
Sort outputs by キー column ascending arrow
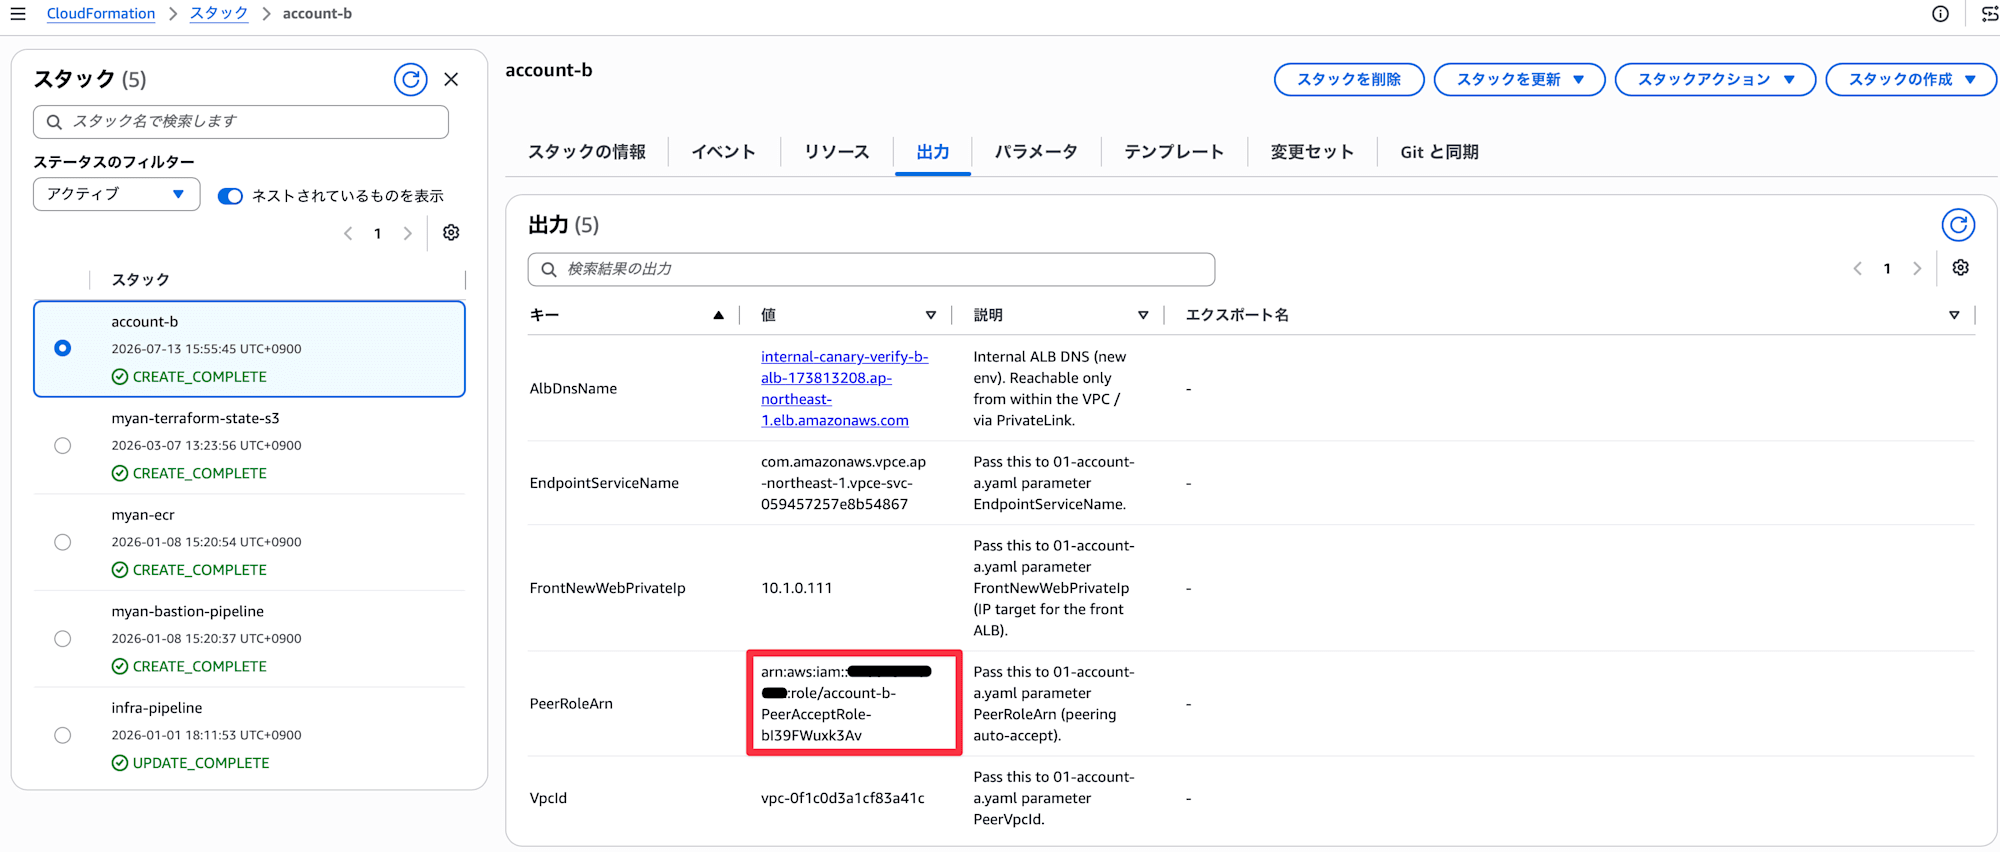click(718, 315)
